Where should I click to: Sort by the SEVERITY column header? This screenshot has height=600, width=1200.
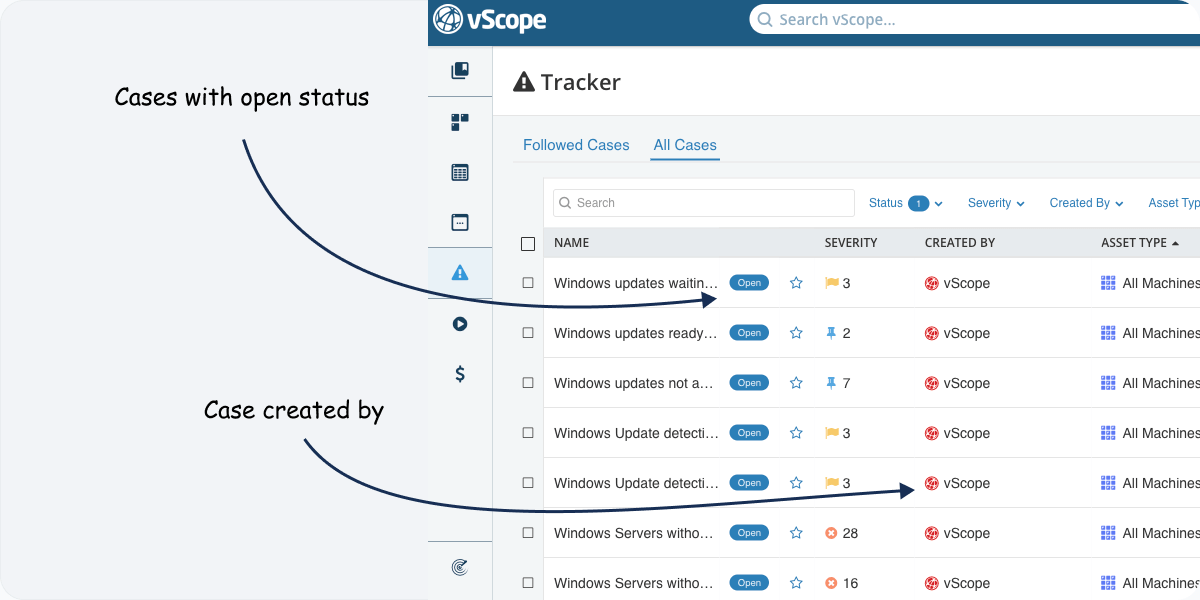[851, 243]
